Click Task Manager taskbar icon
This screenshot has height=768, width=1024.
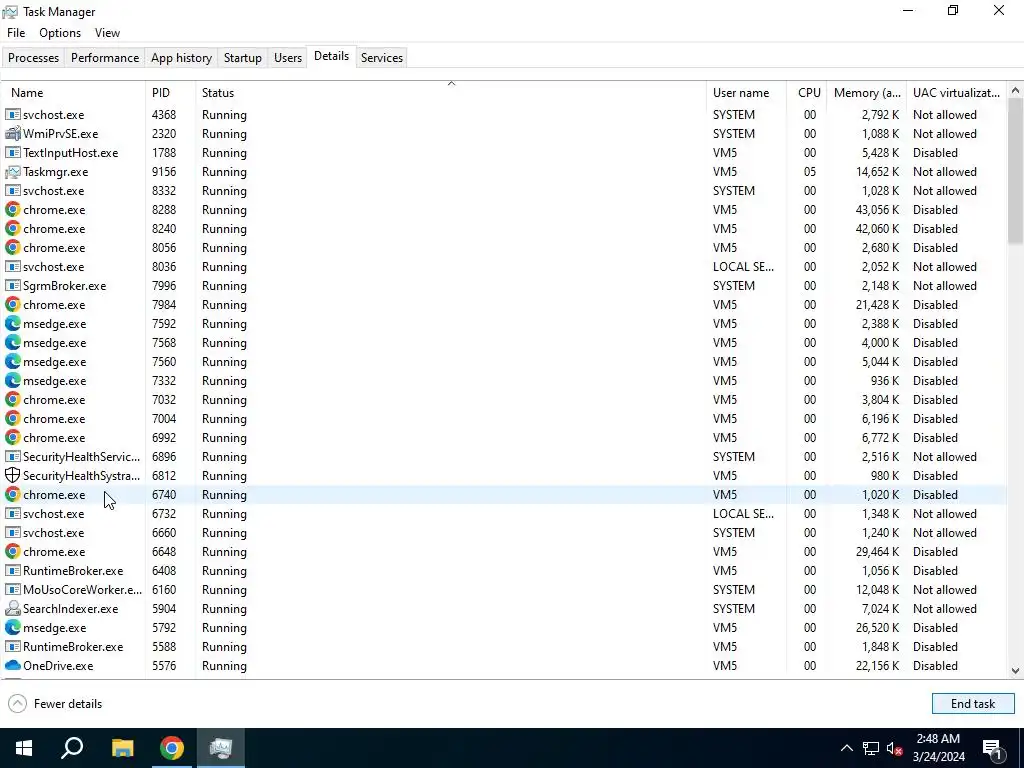221,748
